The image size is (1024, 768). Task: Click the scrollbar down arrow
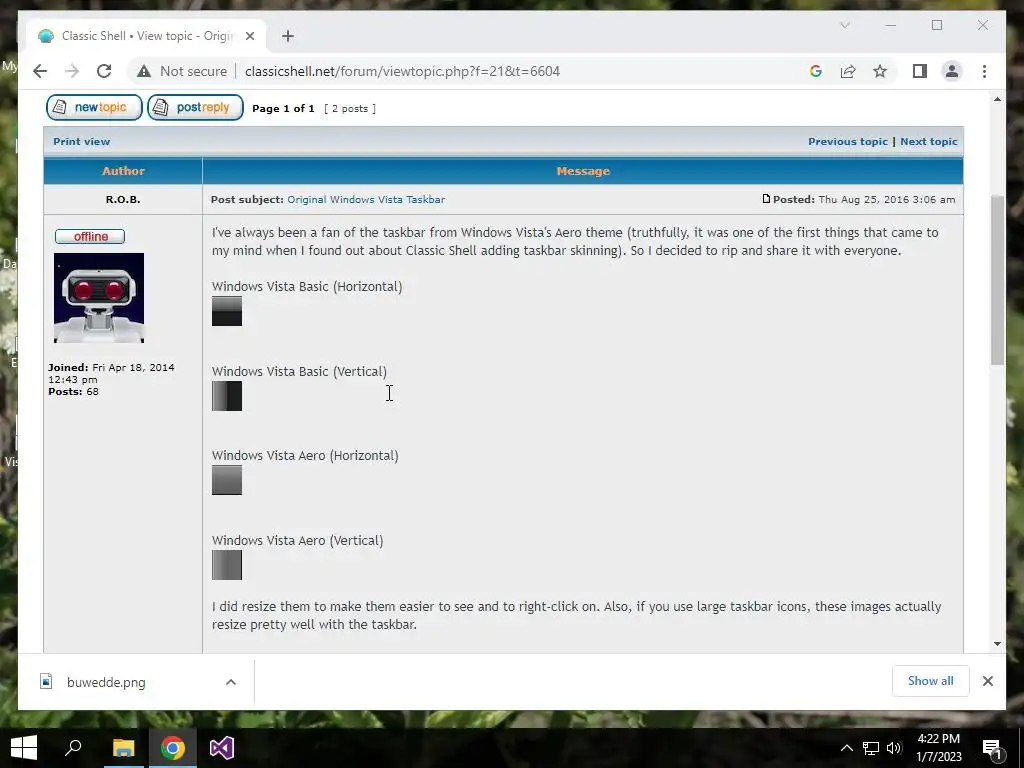click(997, 644)
